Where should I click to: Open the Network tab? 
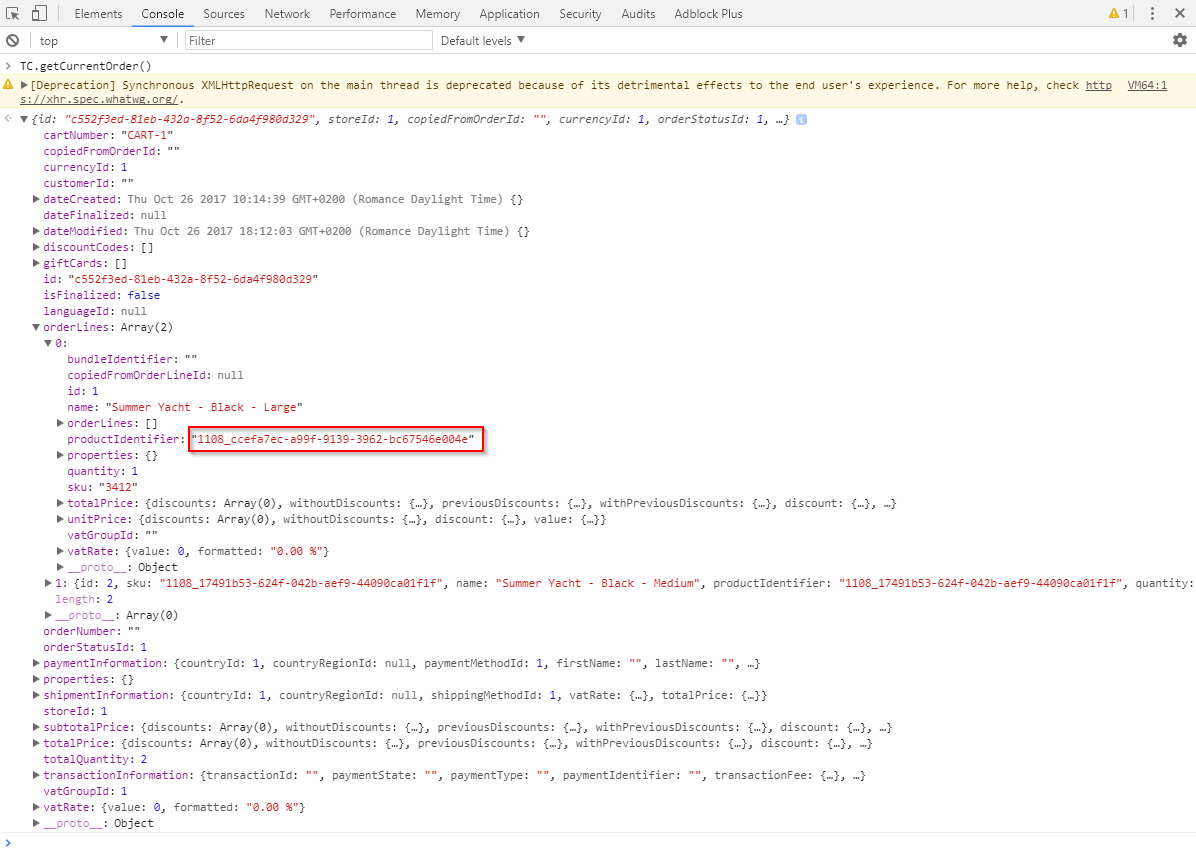pos(287,14)
